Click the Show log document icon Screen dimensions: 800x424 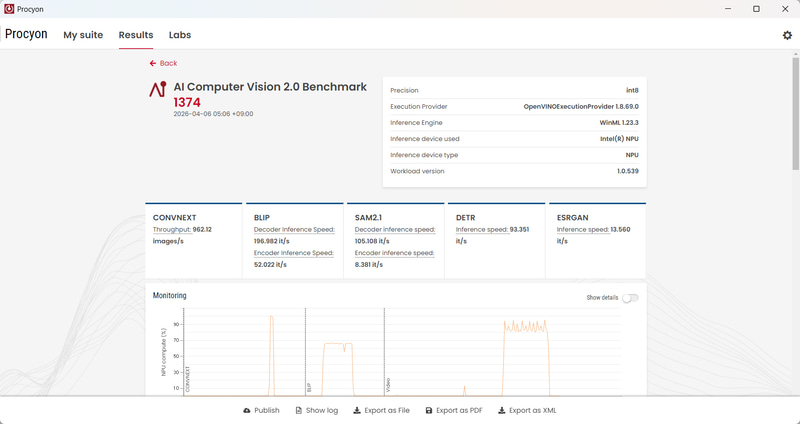298,410
